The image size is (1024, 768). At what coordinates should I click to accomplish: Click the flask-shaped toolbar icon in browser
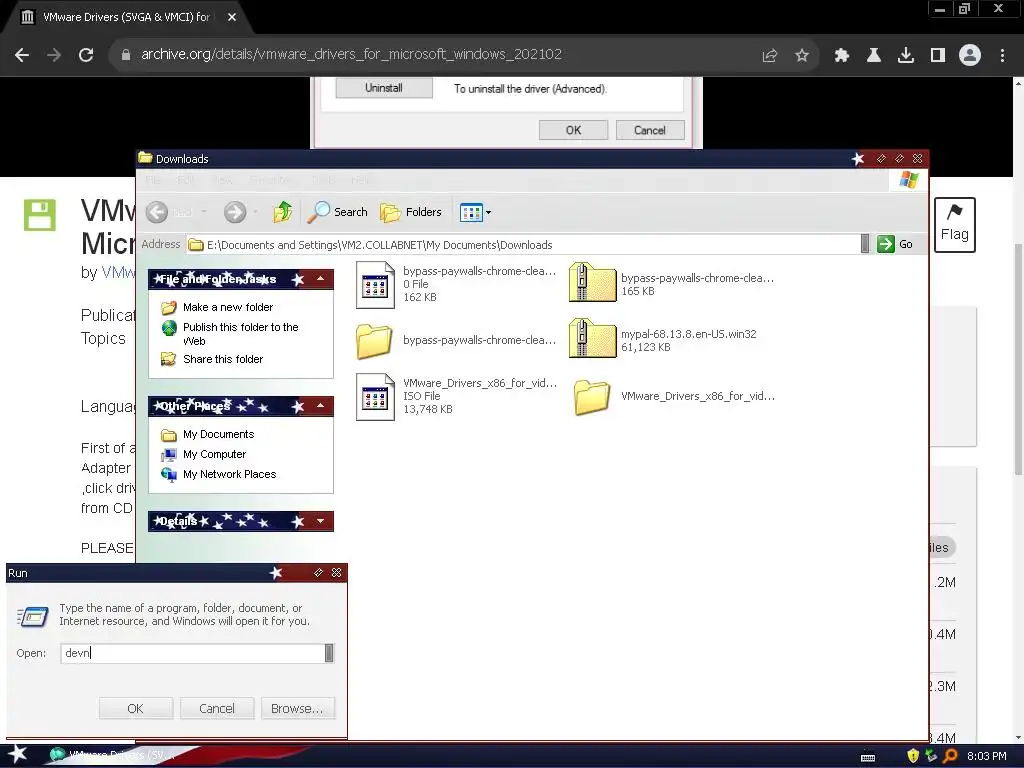point(874,56)
